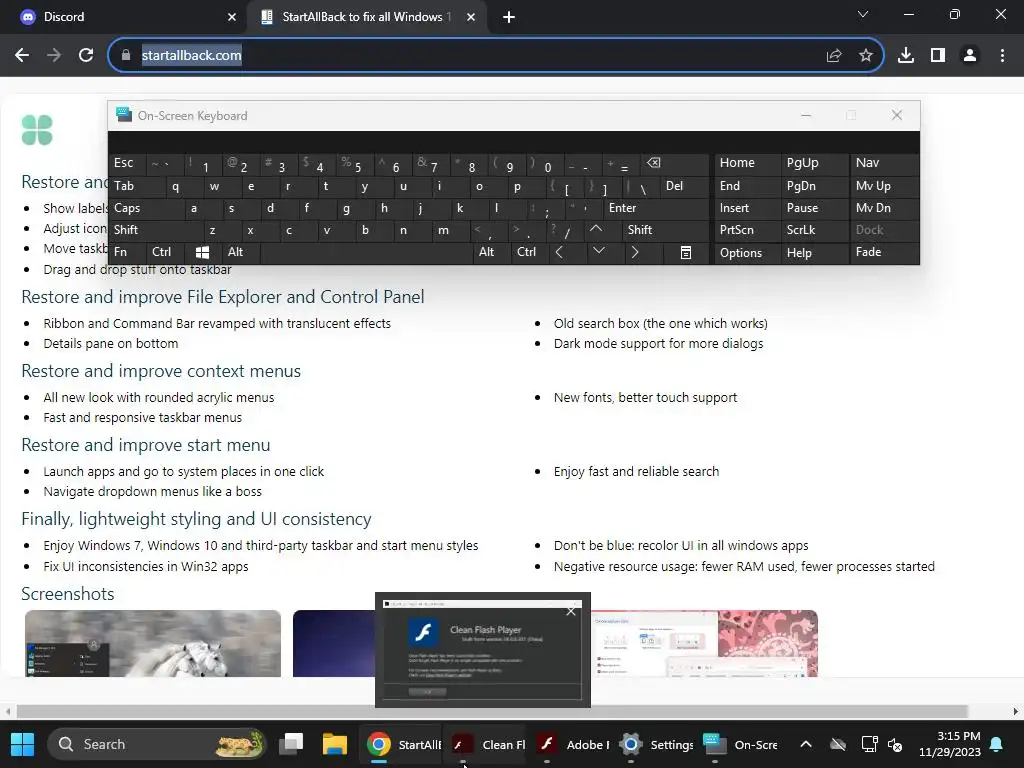Click the StartAllBack green clover logo
This screenshot has height=768, width=1024.
click(x=37, y=130)
